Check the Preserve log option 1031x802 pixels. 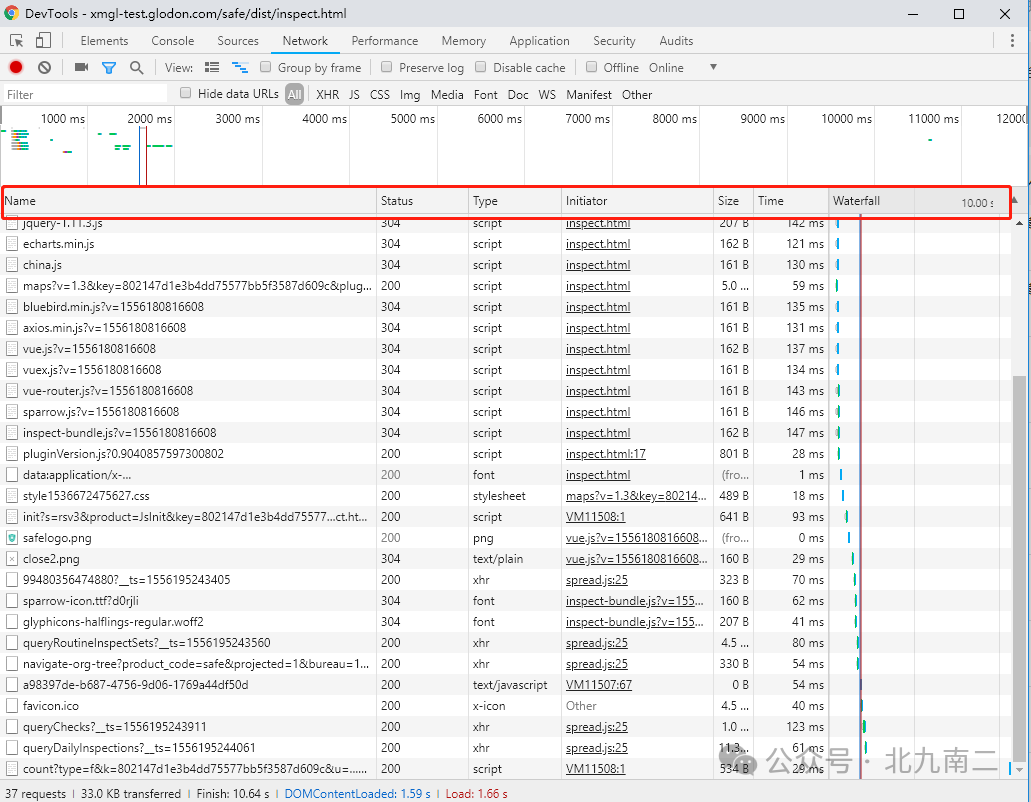(386, 68)
